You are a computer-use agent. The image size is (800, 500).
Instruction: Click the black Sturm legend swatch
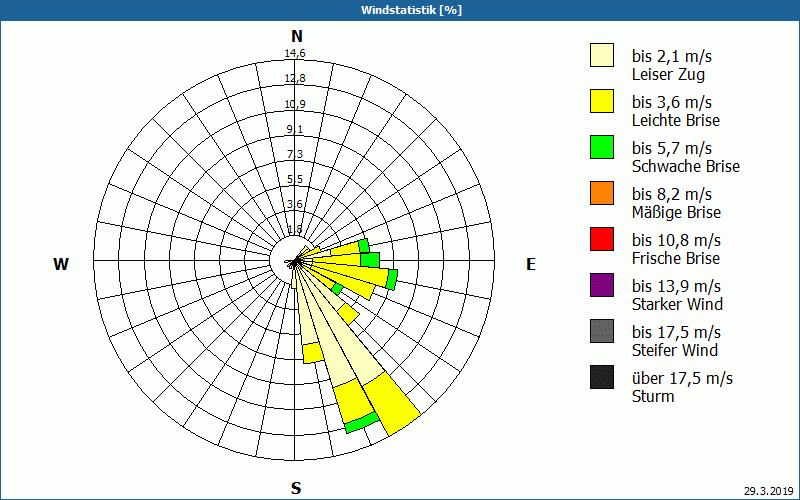(x=602, y=377)
